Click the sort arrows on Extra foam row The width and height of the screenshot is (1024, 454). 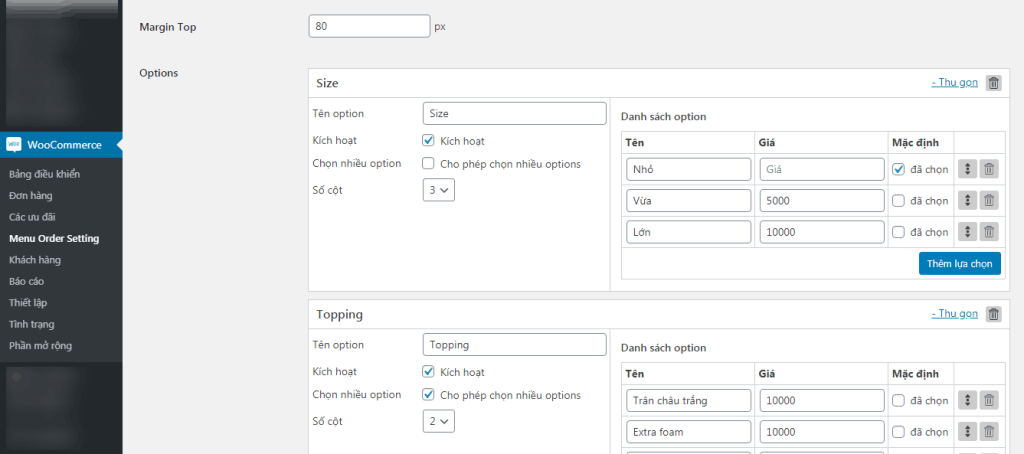pyautogui.click(x=967, y=432)
